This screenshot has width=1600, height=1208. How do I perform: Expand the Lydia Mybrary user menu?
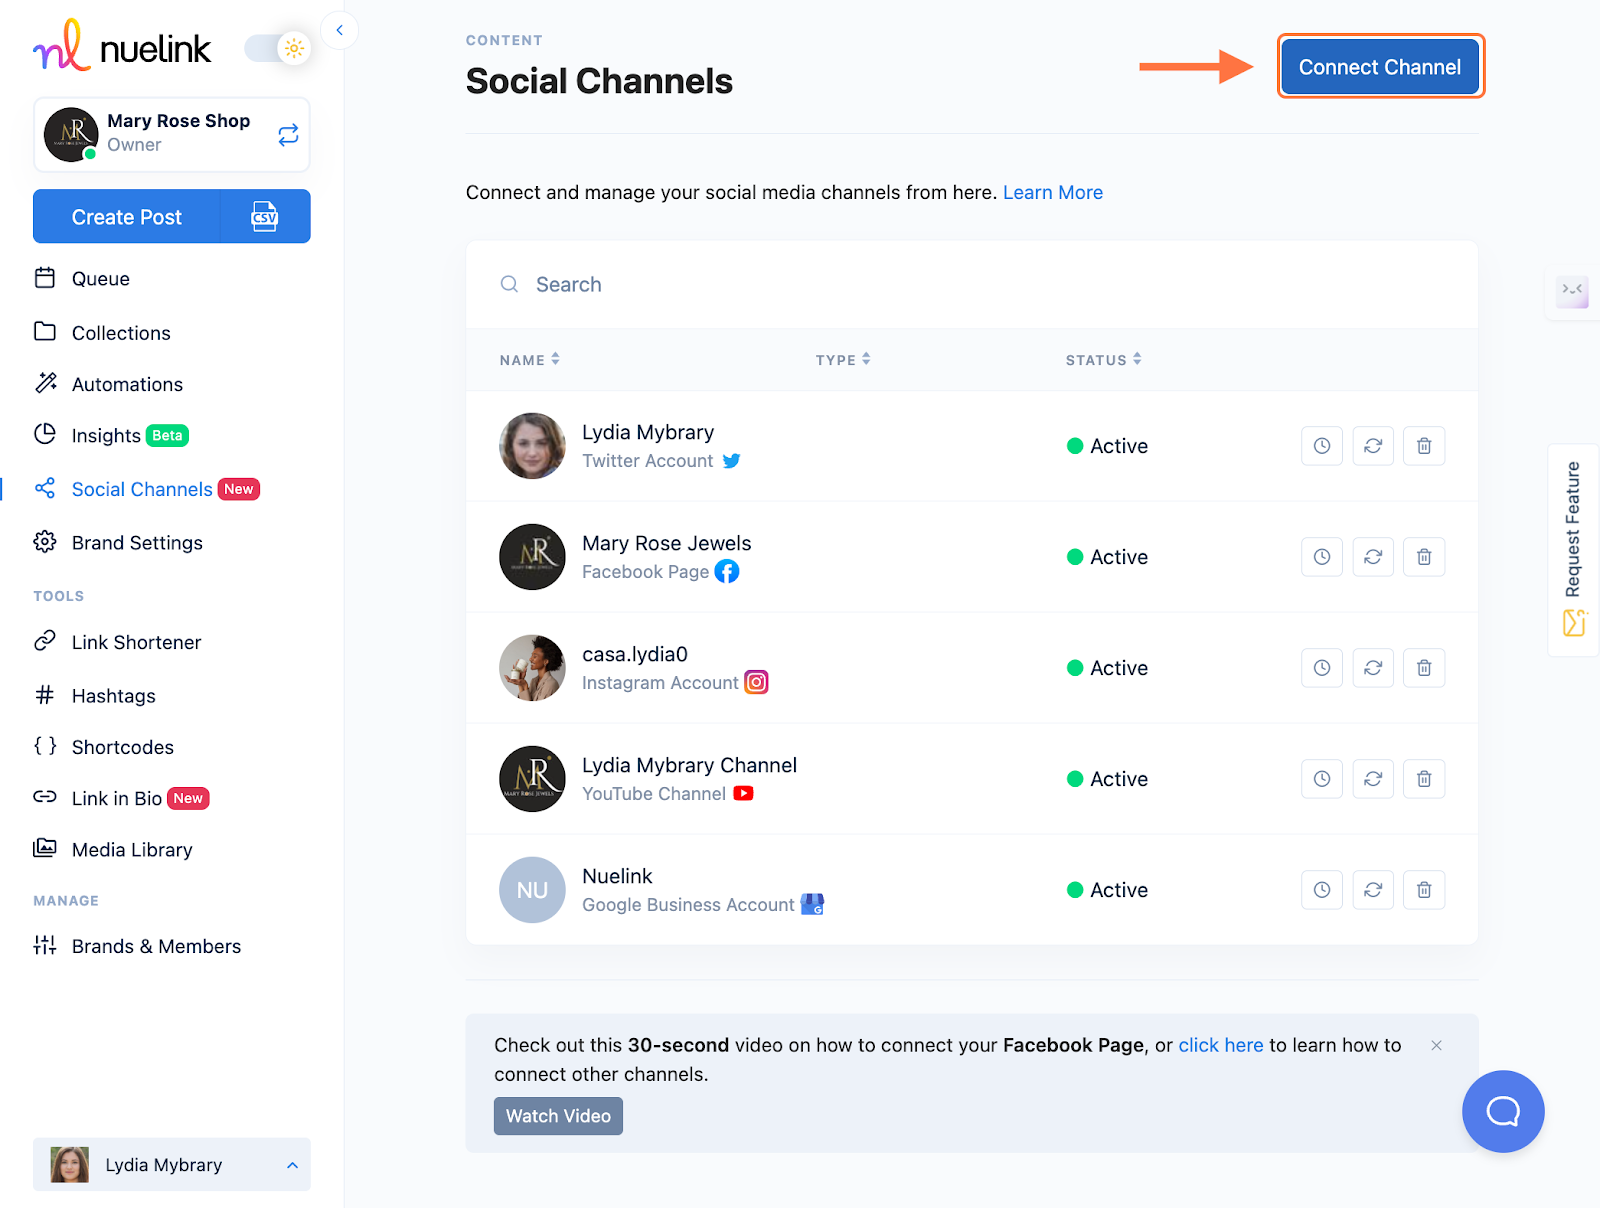click(x=172, y=1164)
